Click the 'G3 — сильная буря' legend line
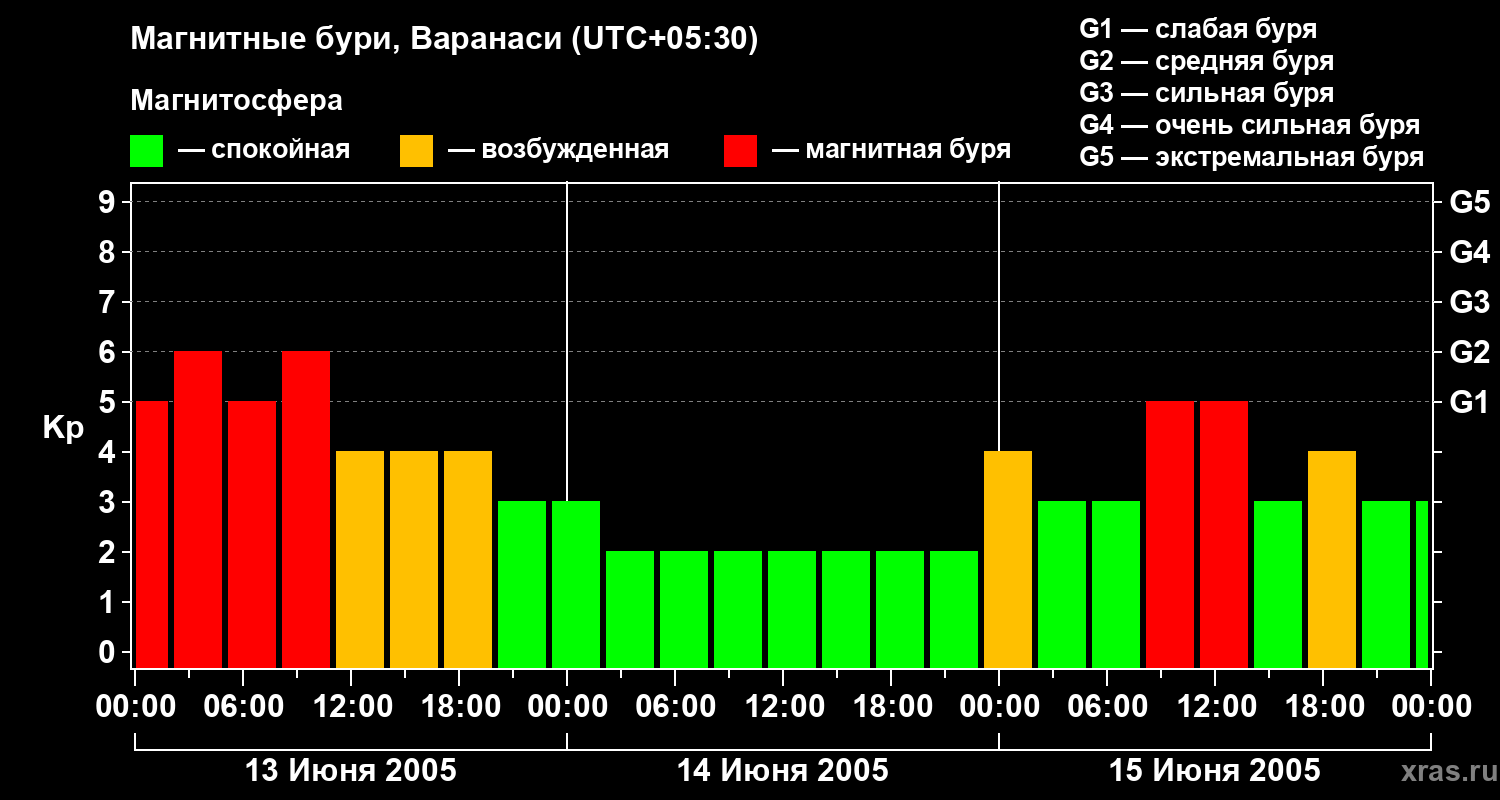Viewport: 1500px width, 800px height. coord(1207,93)
